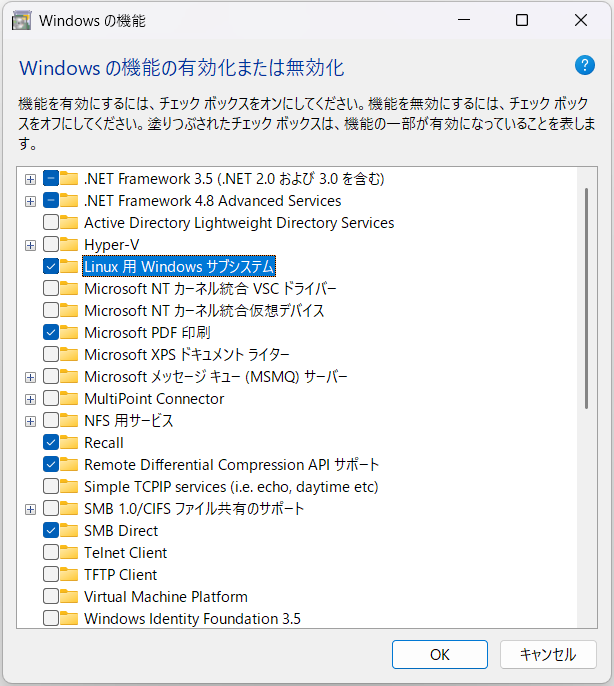614x686 pixels.
Task: Expand the MultiPoint Connector node
Action: point(30,399)
